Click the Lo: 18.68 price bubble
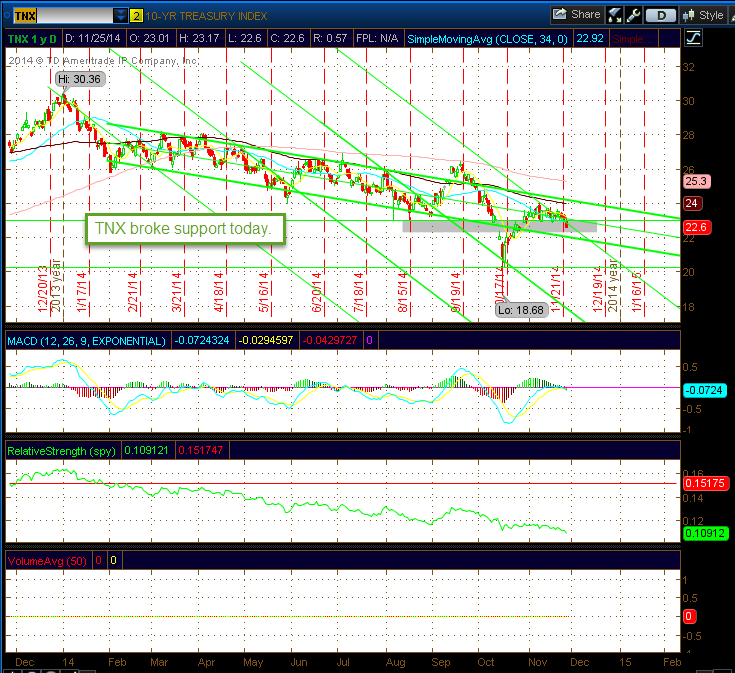735x673 pixels. pos(521,310)
